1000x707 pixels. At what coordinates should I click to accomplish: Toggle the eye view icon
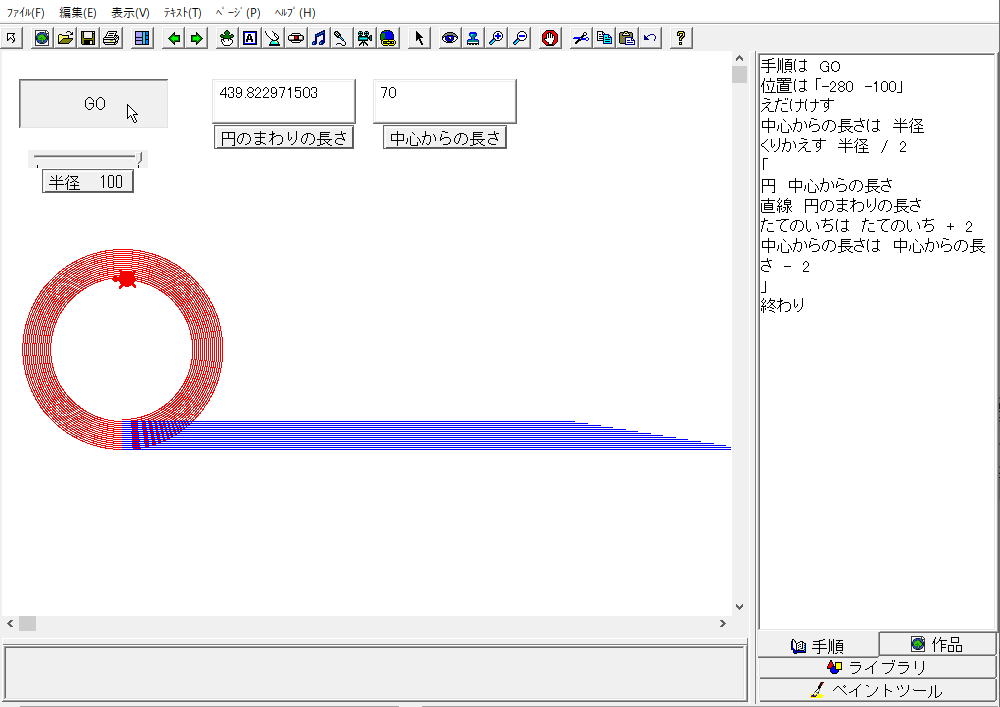point(450,38)
